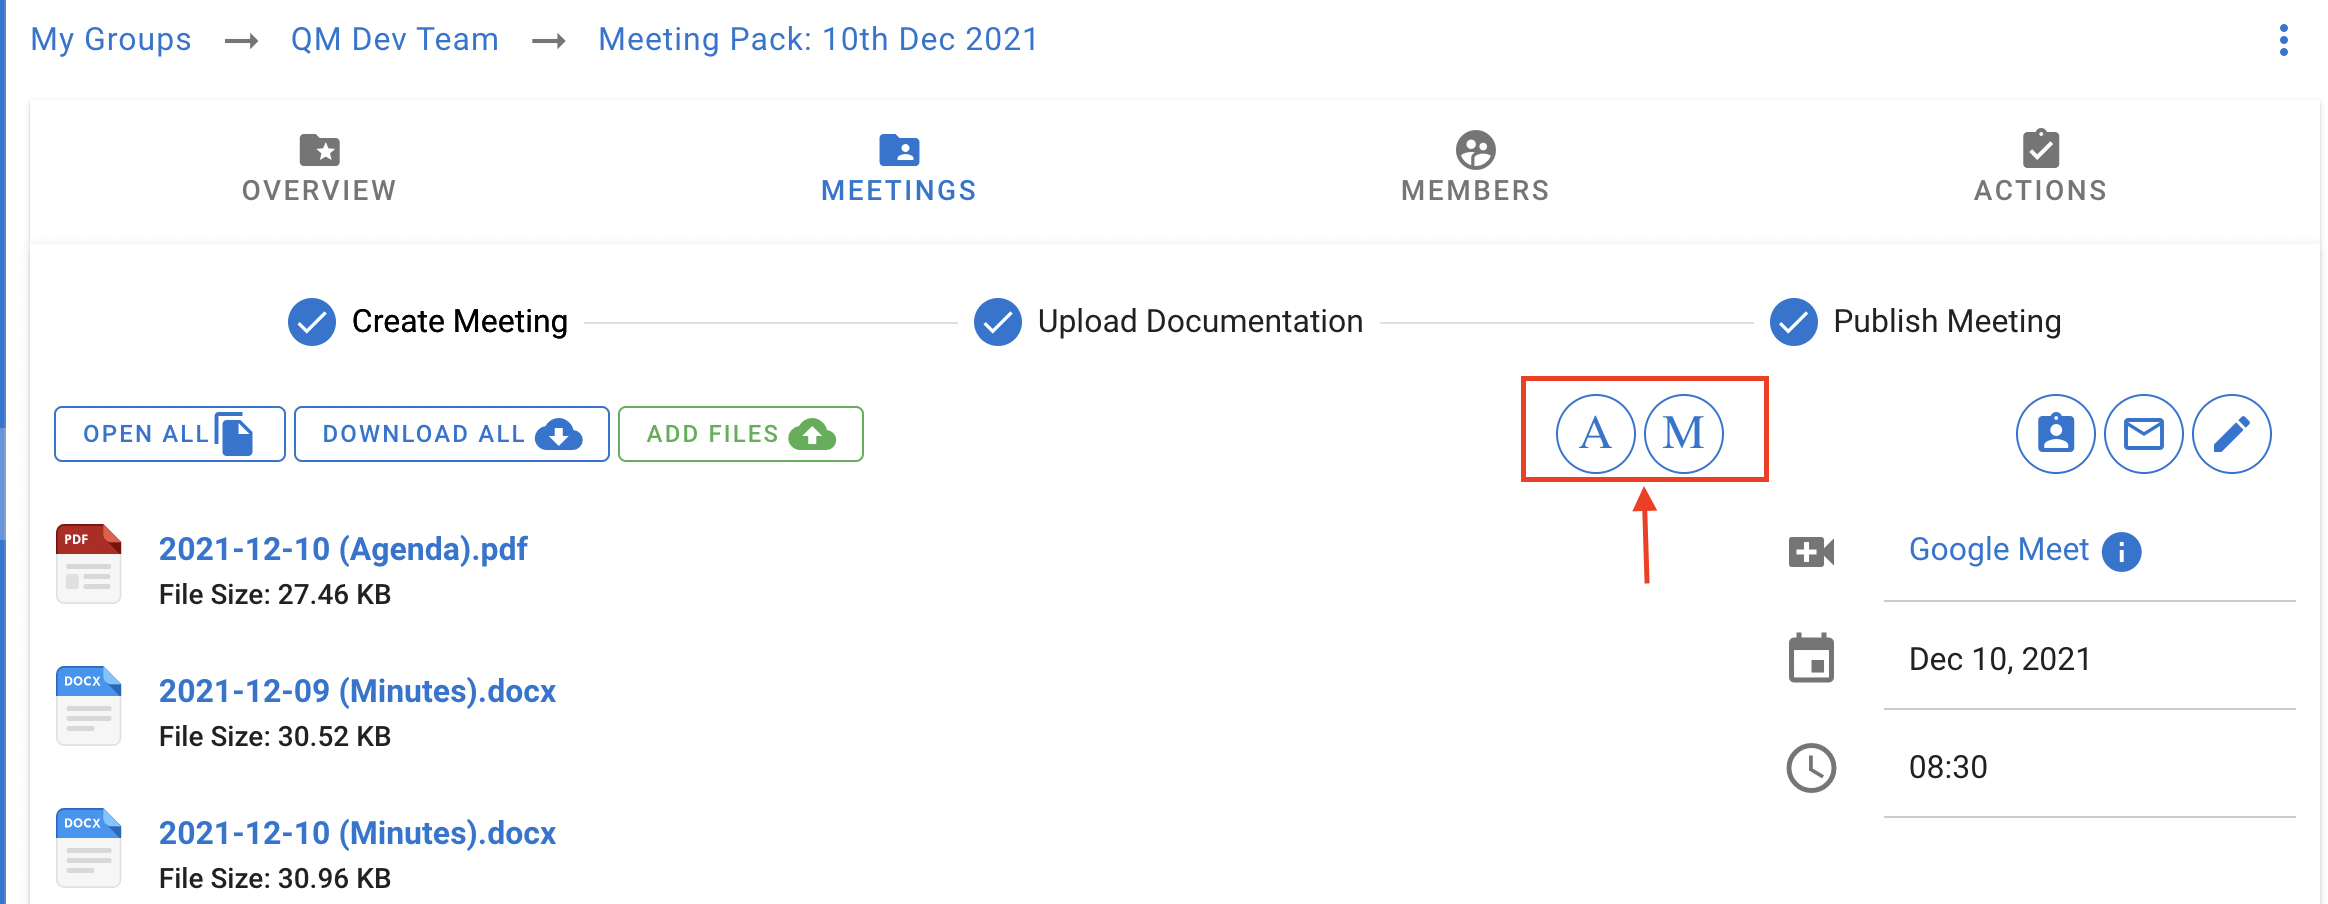Click the calendar date icon
Image resolution: width=2328 pixels, height=904 pixels.
click(x=1811, y=658)
